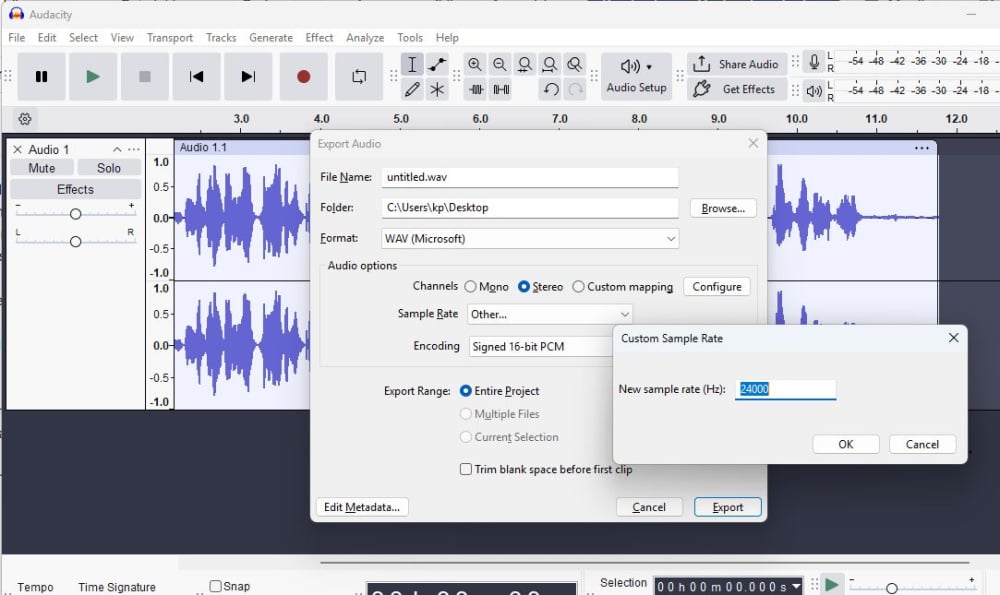Screen dimensions: 1000x595
Task: Collapse the Audio 1 track arrow
Action: point(117,149)
